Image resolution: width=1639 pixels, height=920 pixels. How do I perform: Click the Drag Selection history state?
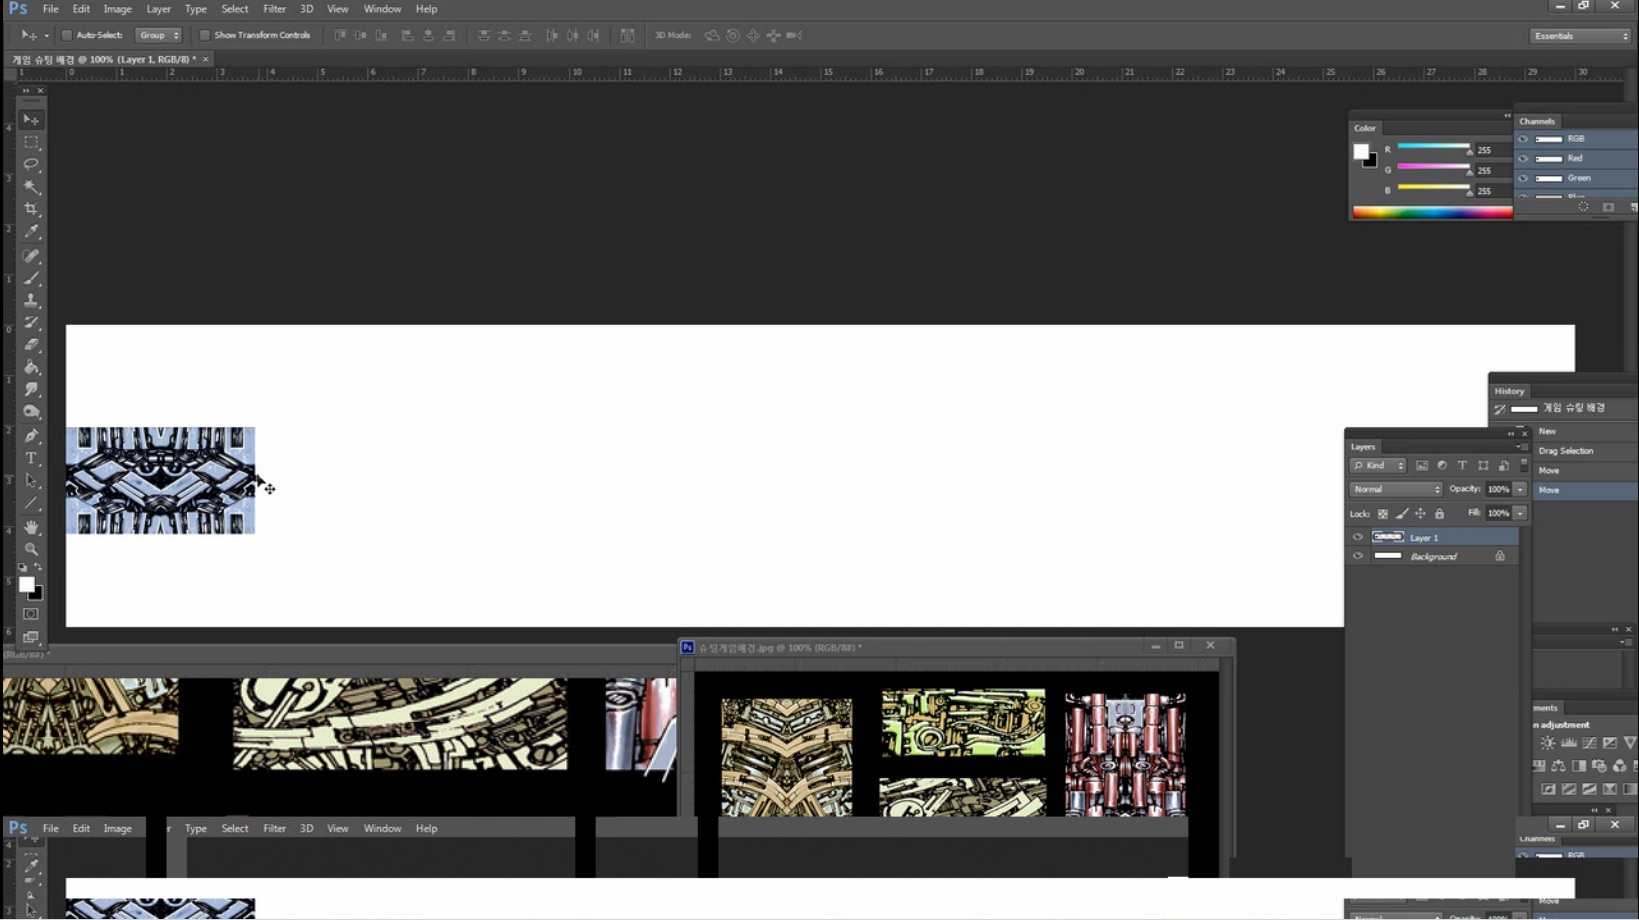coord(1566,451)
